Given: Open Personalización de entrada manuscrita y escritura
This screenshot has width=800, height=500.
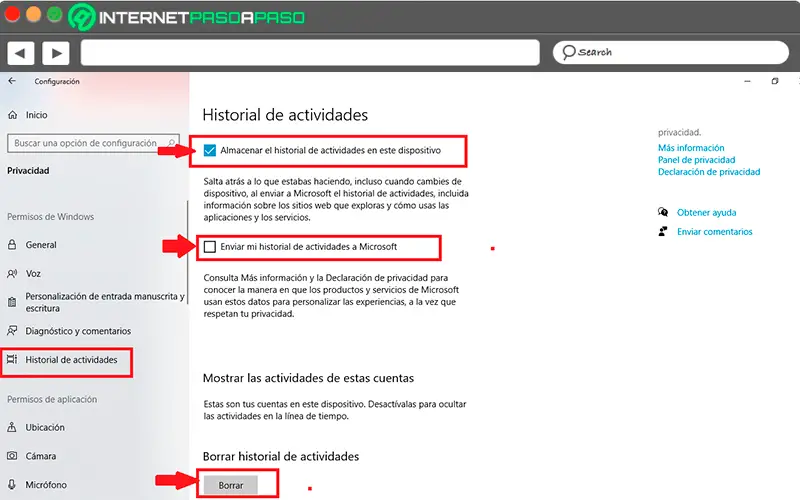Looking at the screenshot, I should coord(105,302).
